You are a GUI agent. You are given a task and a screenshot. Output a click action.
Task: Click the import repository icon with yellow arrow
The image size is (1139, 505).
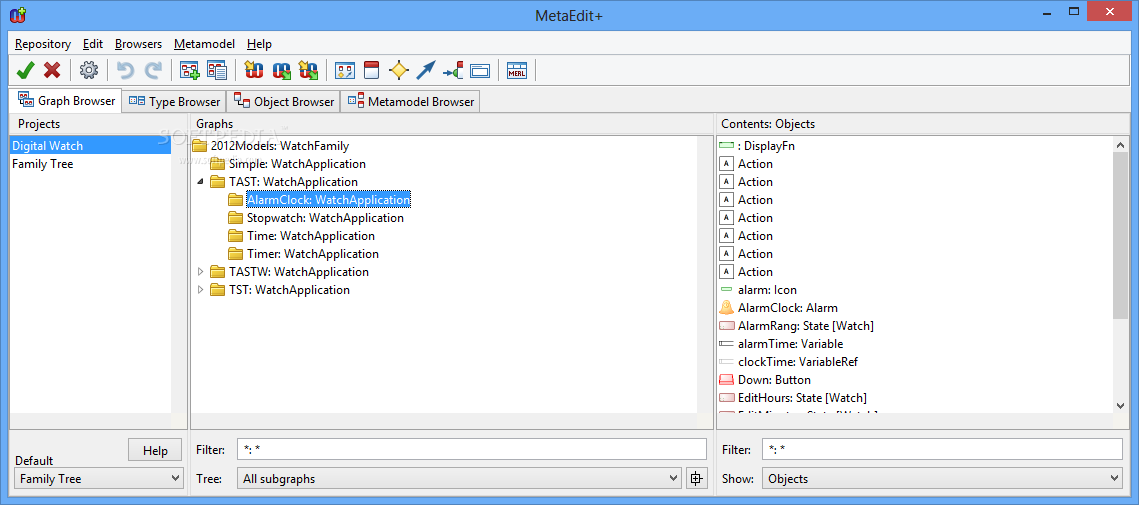(254, 70)
